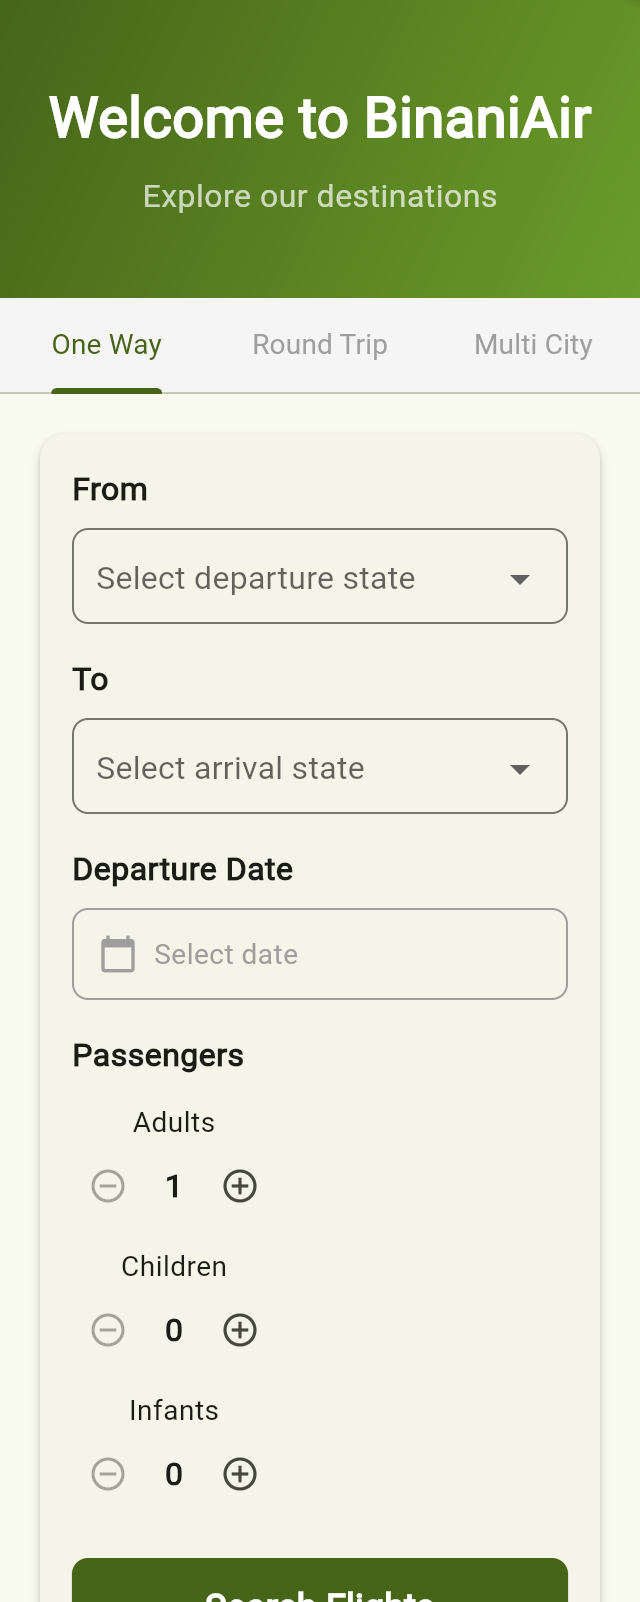Select the One Way tab
This screenshot has width=640, height=1602.
[x=106, y=344]
